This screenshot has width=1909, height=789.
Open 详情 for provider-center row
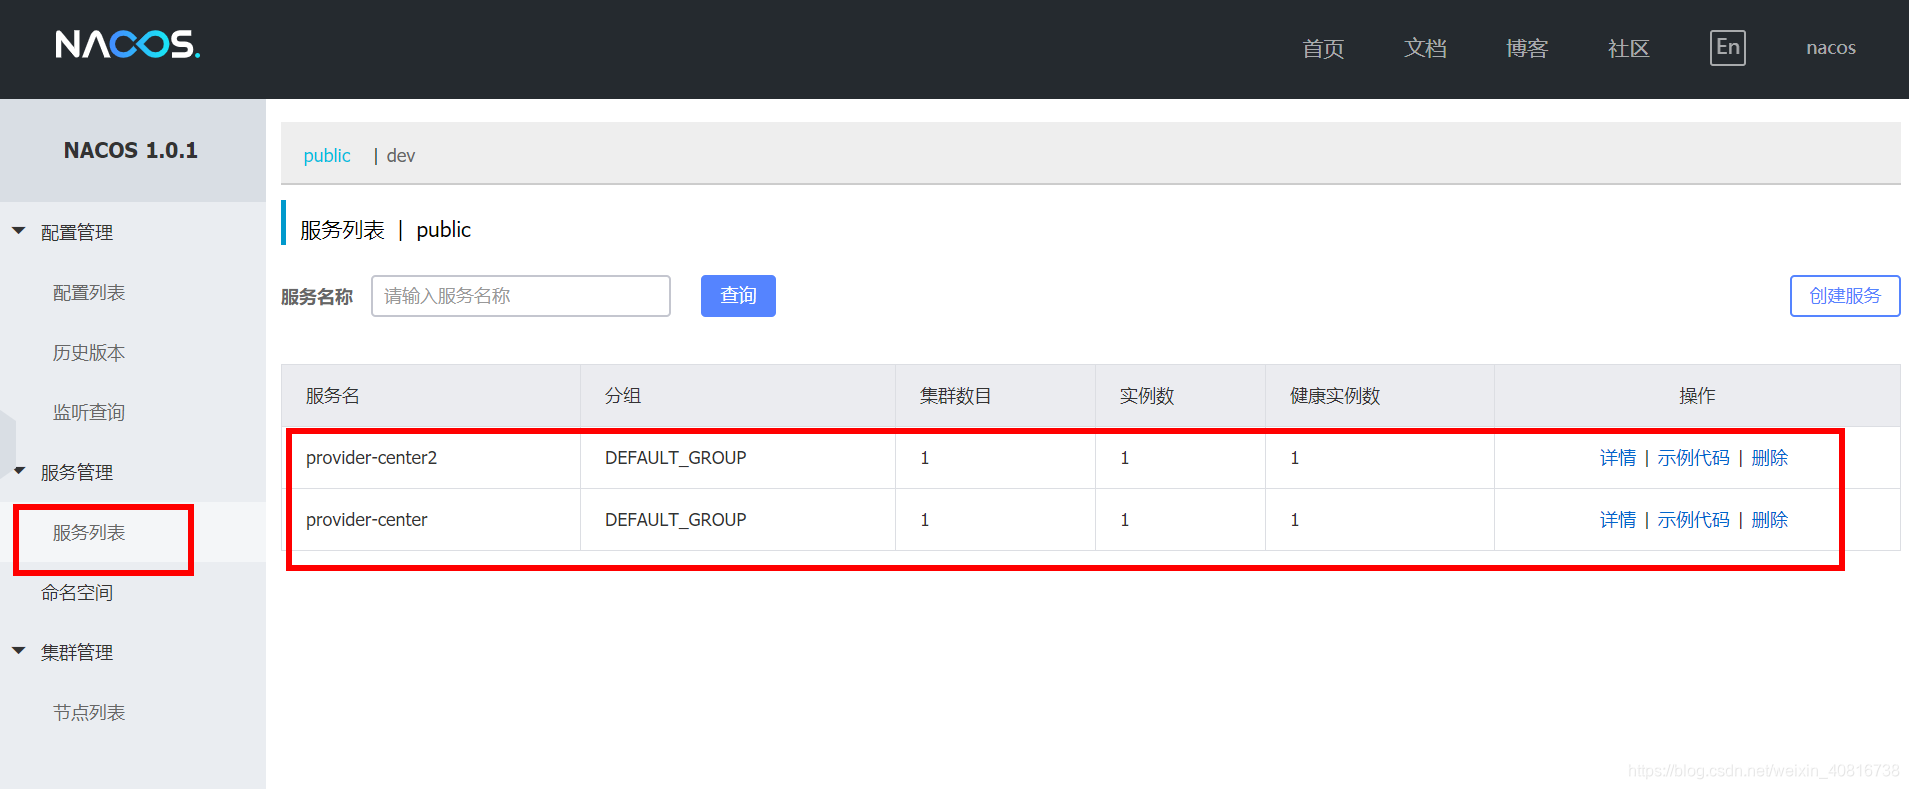click(1617, 520)
